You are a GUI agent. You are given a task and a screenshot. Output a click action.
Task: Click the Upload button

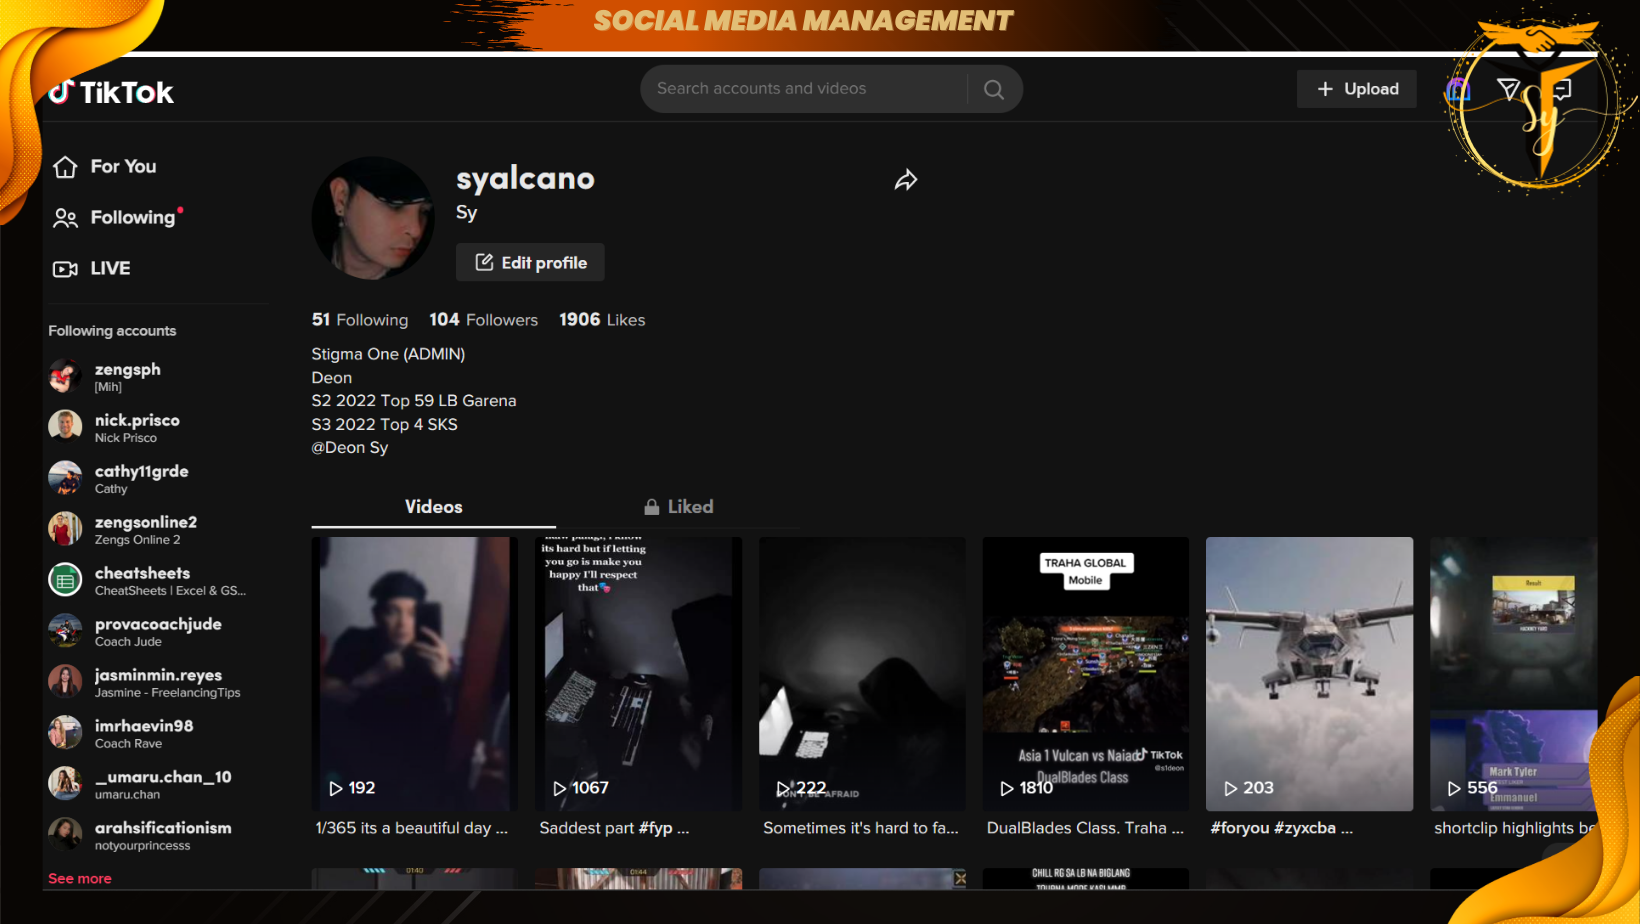click(1357, 89)
